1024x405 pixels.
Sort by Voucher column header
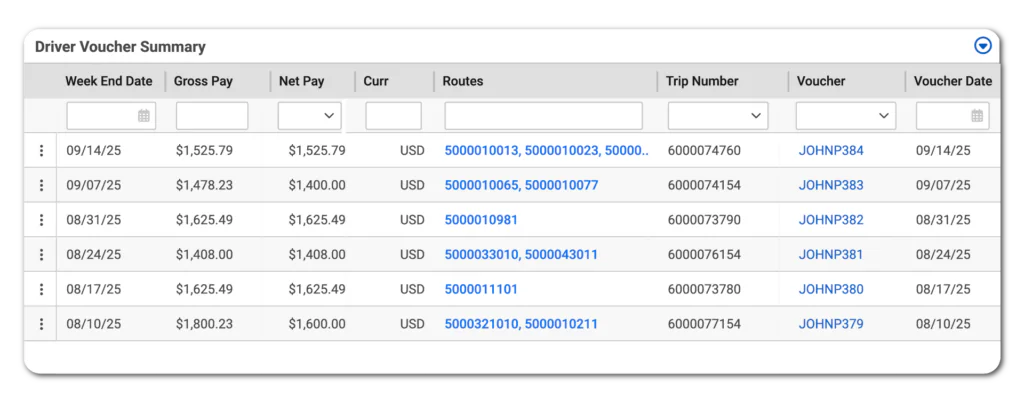tap(821, 82)
